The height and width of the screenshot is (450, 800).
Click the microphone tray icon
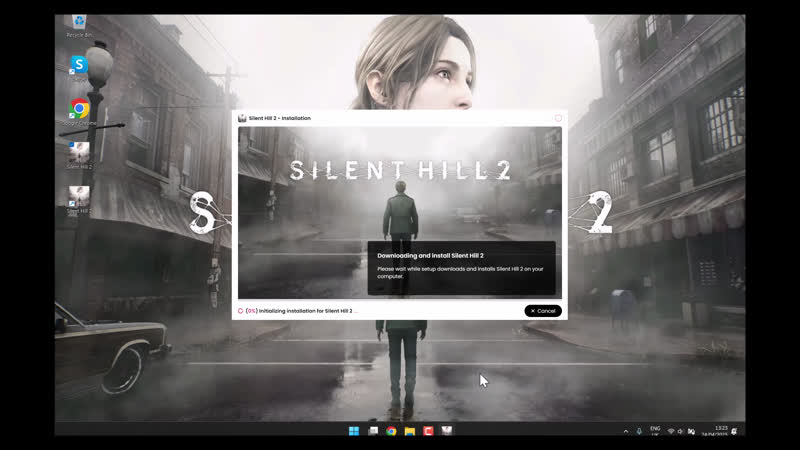click(x=639, y=432)
